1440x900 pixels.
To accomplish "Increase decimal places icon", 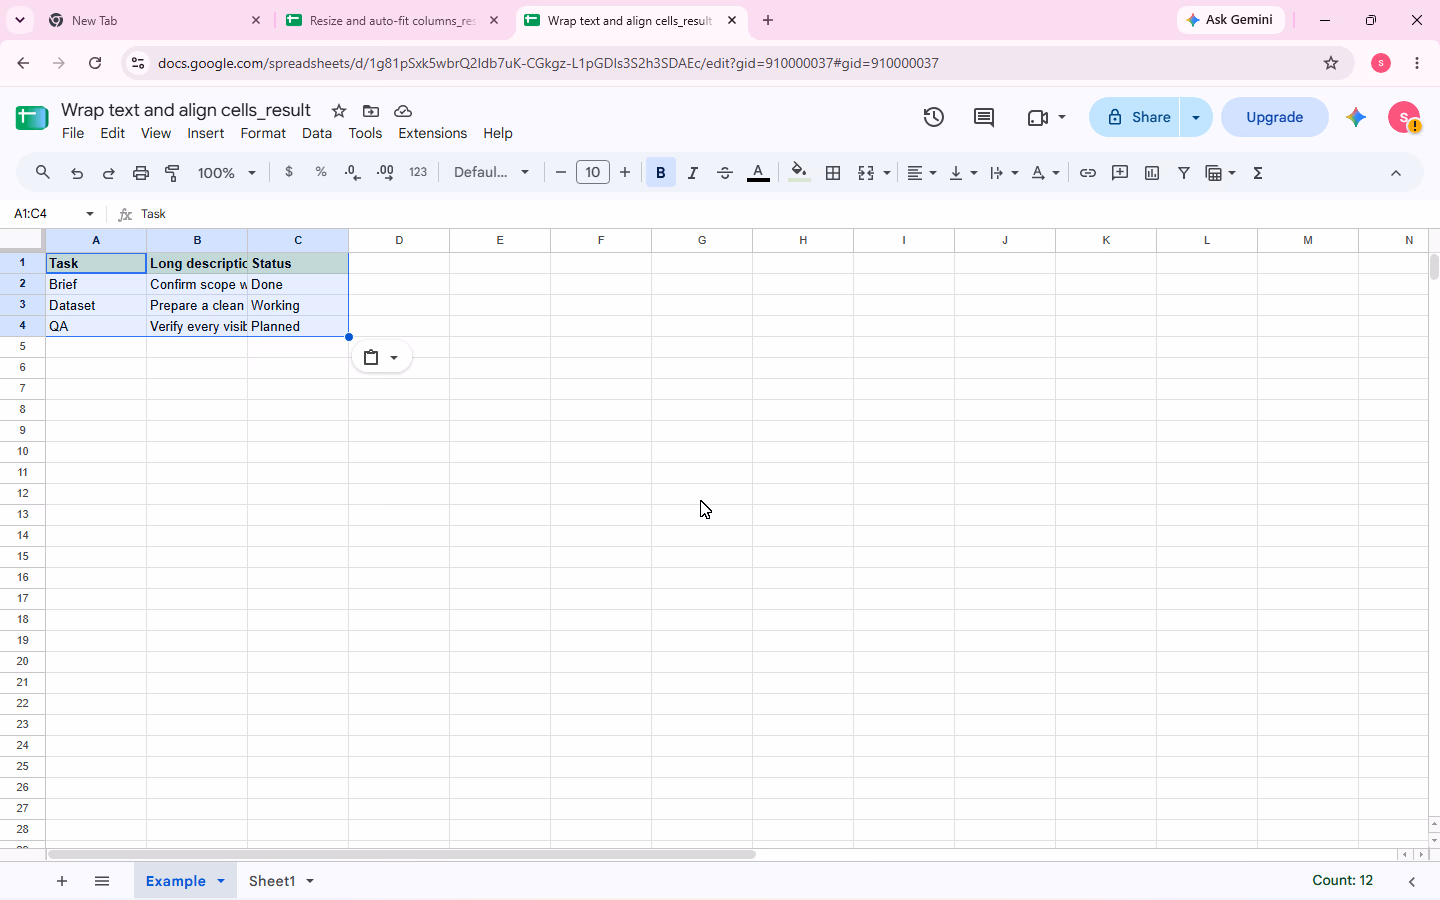I will (x=385, y=172).
